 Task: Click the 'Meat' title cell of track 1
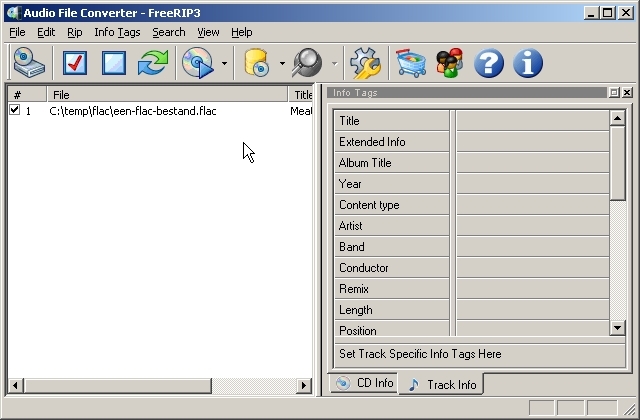tap(301, 111)
